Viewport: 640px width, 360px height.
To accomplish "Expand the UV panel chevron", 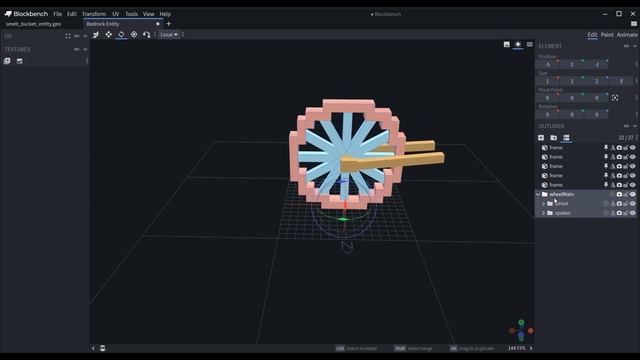I will pyautogui.click(x=85, y=36).
